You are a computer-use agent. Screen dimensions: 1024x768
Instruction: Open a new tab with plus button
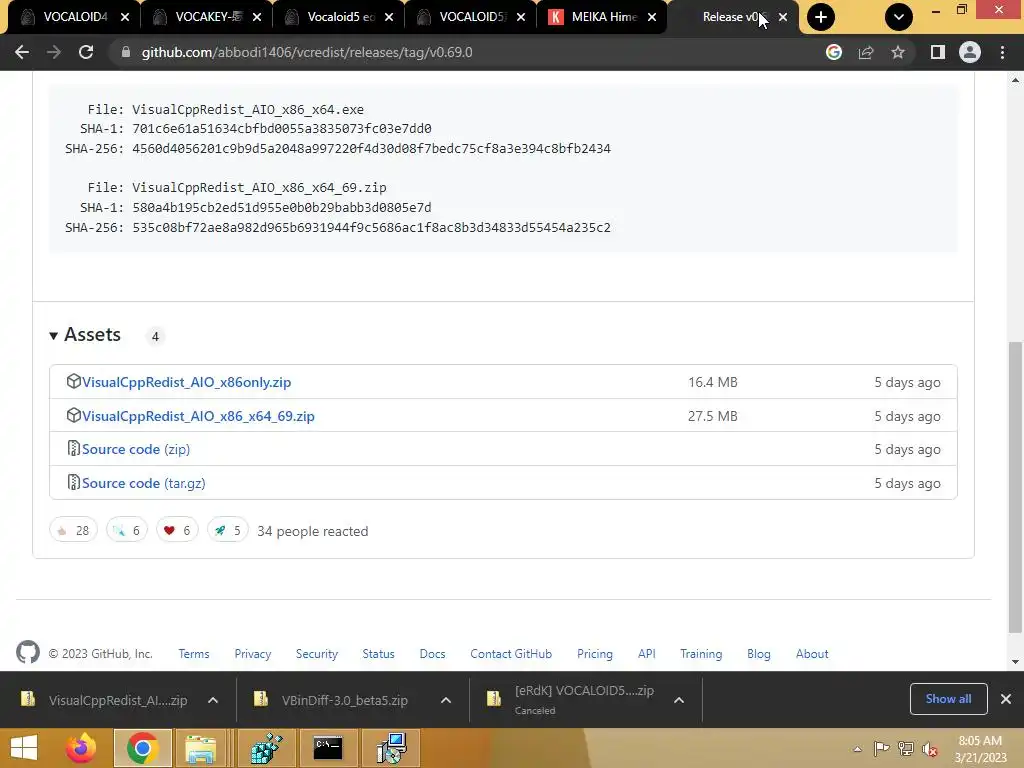(821, 17)
